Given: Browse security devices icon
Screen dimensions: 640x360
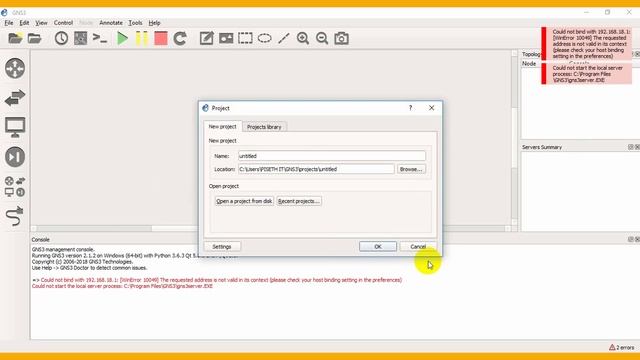Looking at the screenshot, I should (15, 157).
